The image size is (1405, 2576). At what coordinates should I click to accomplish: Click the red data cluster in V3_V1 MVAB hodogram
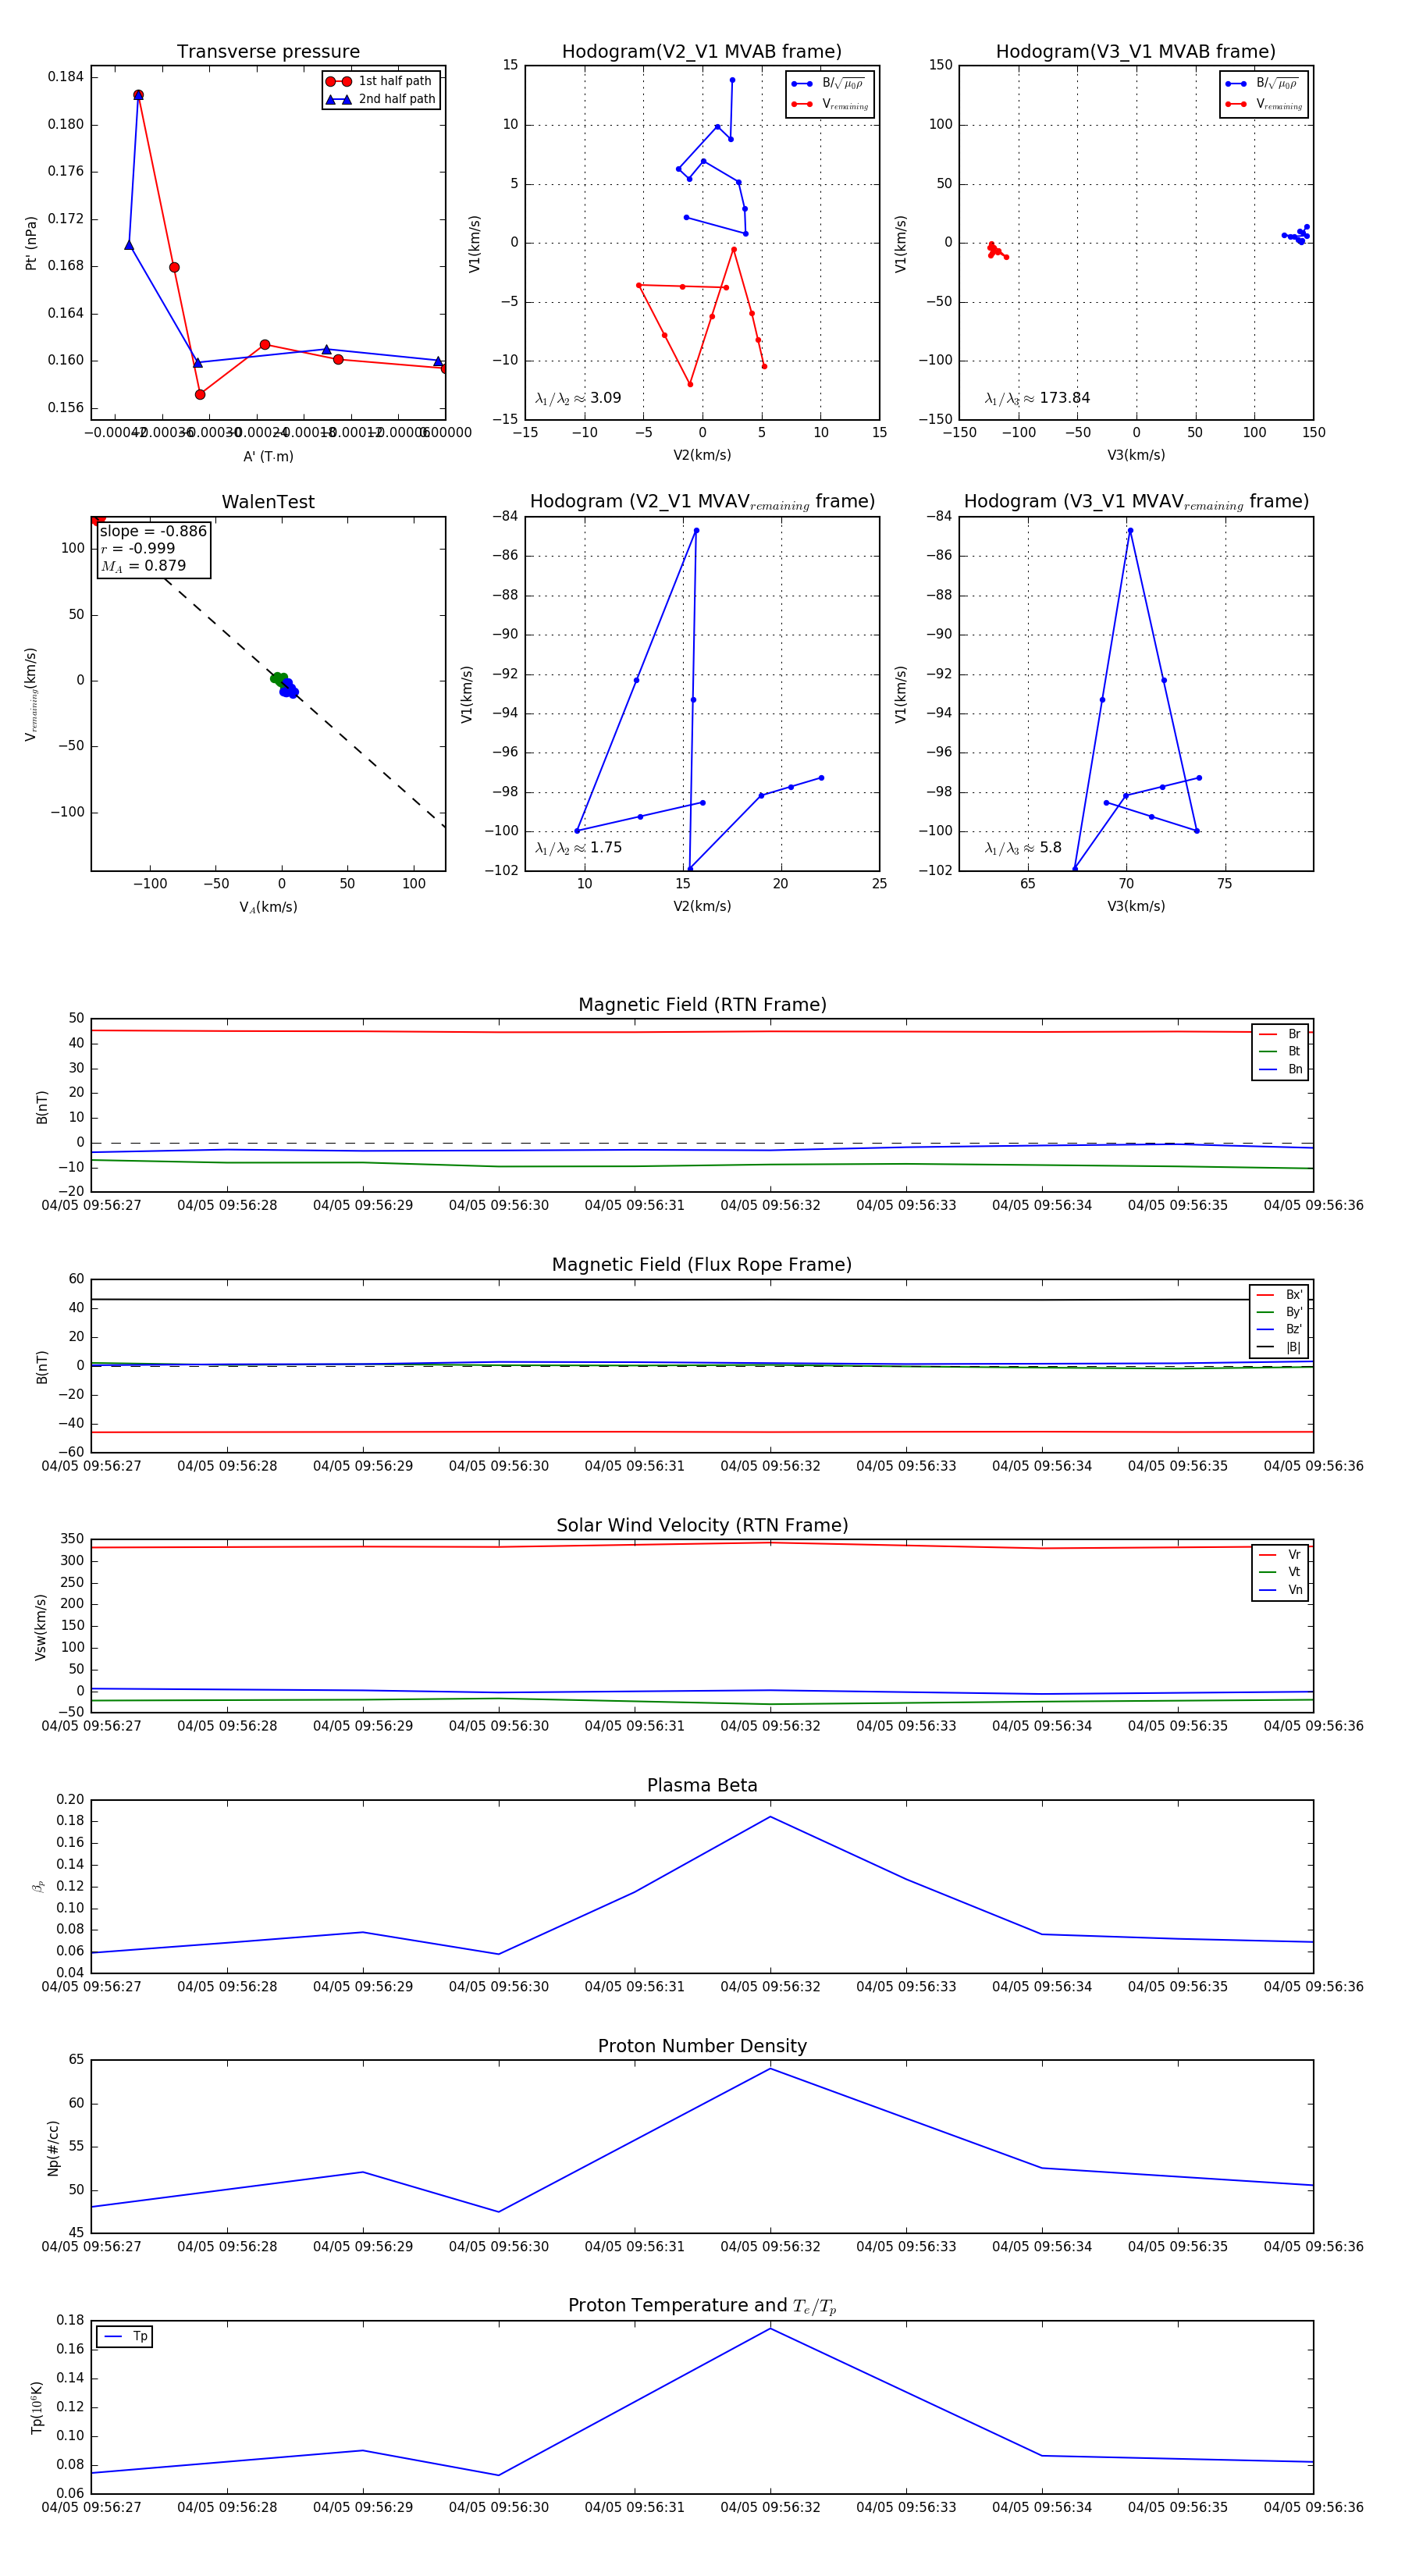[995, 250]
